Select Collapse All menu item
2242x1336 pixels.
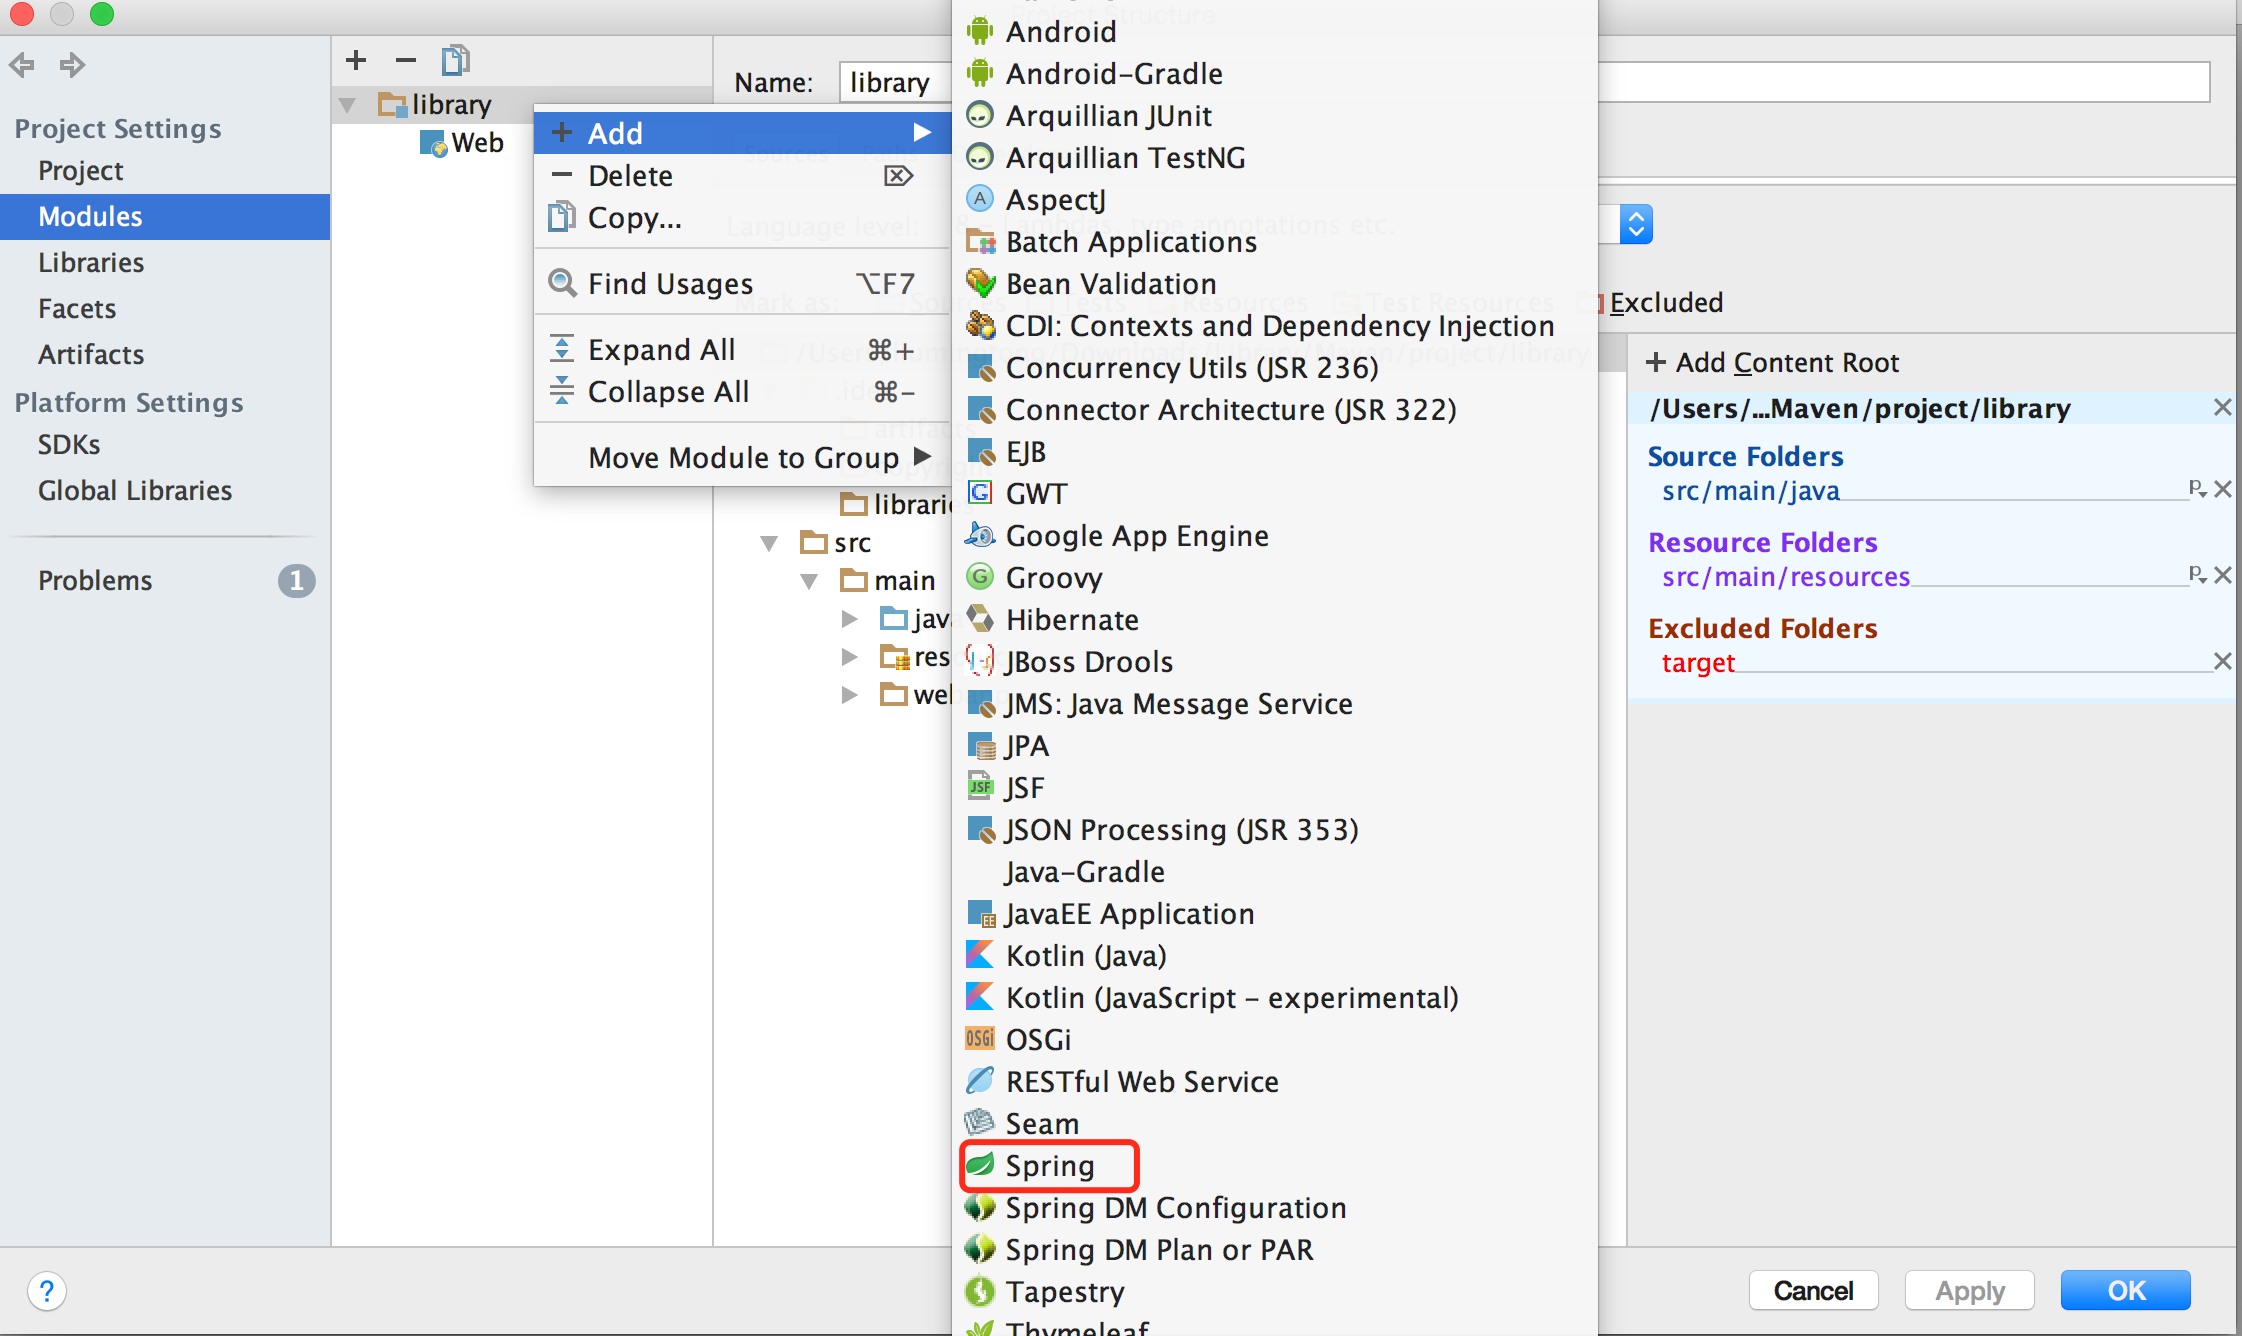742,392
